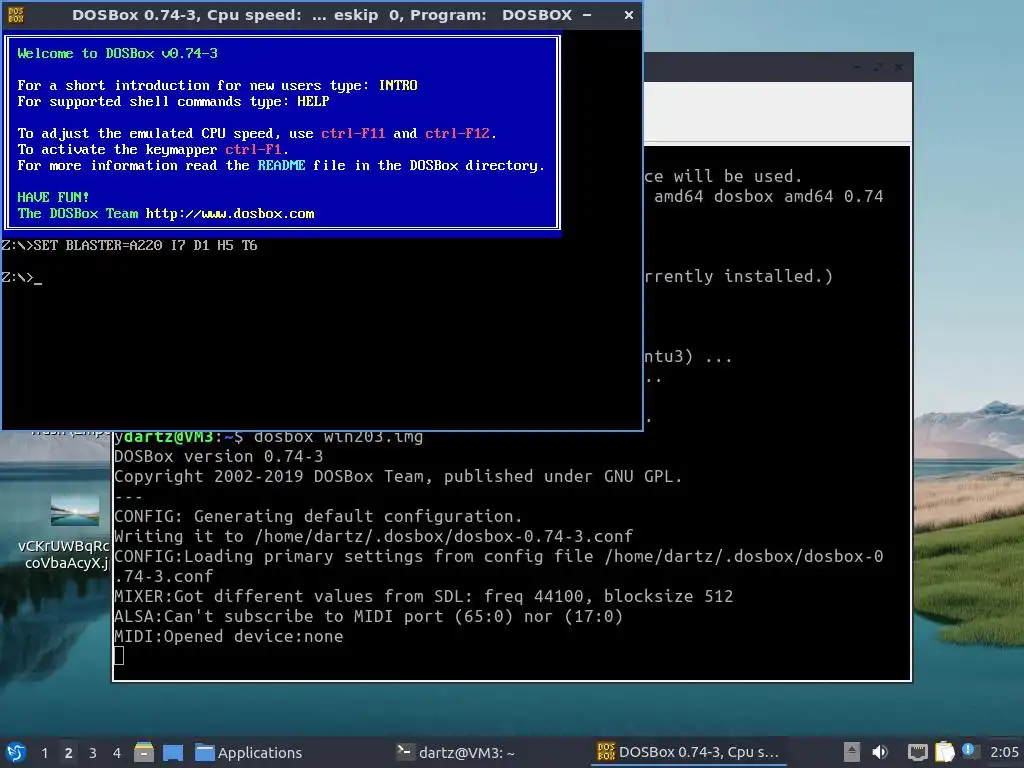Screen dimensions: 1024x768
Task: Click the 'Copyright 2002-2019 DOSBox Team' terminal line
Action: pyautogui.click(x=398, y=476)
